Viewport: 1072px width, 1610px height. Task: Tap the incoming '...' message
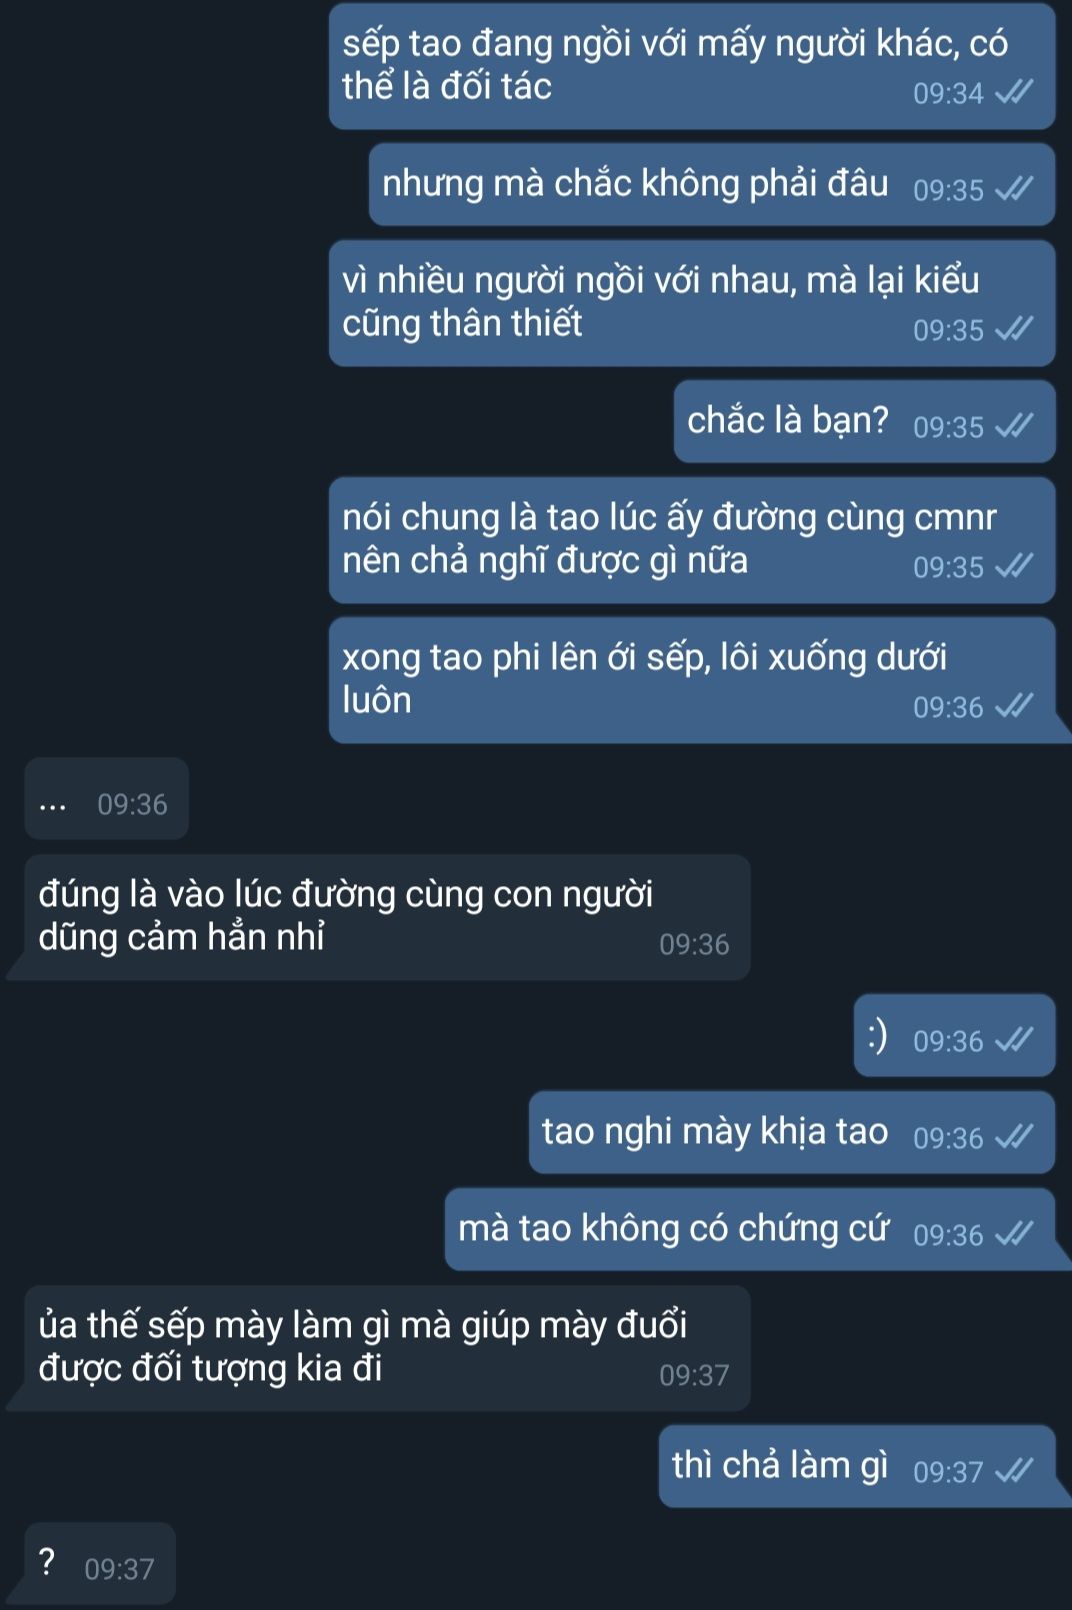pos(107,798)
